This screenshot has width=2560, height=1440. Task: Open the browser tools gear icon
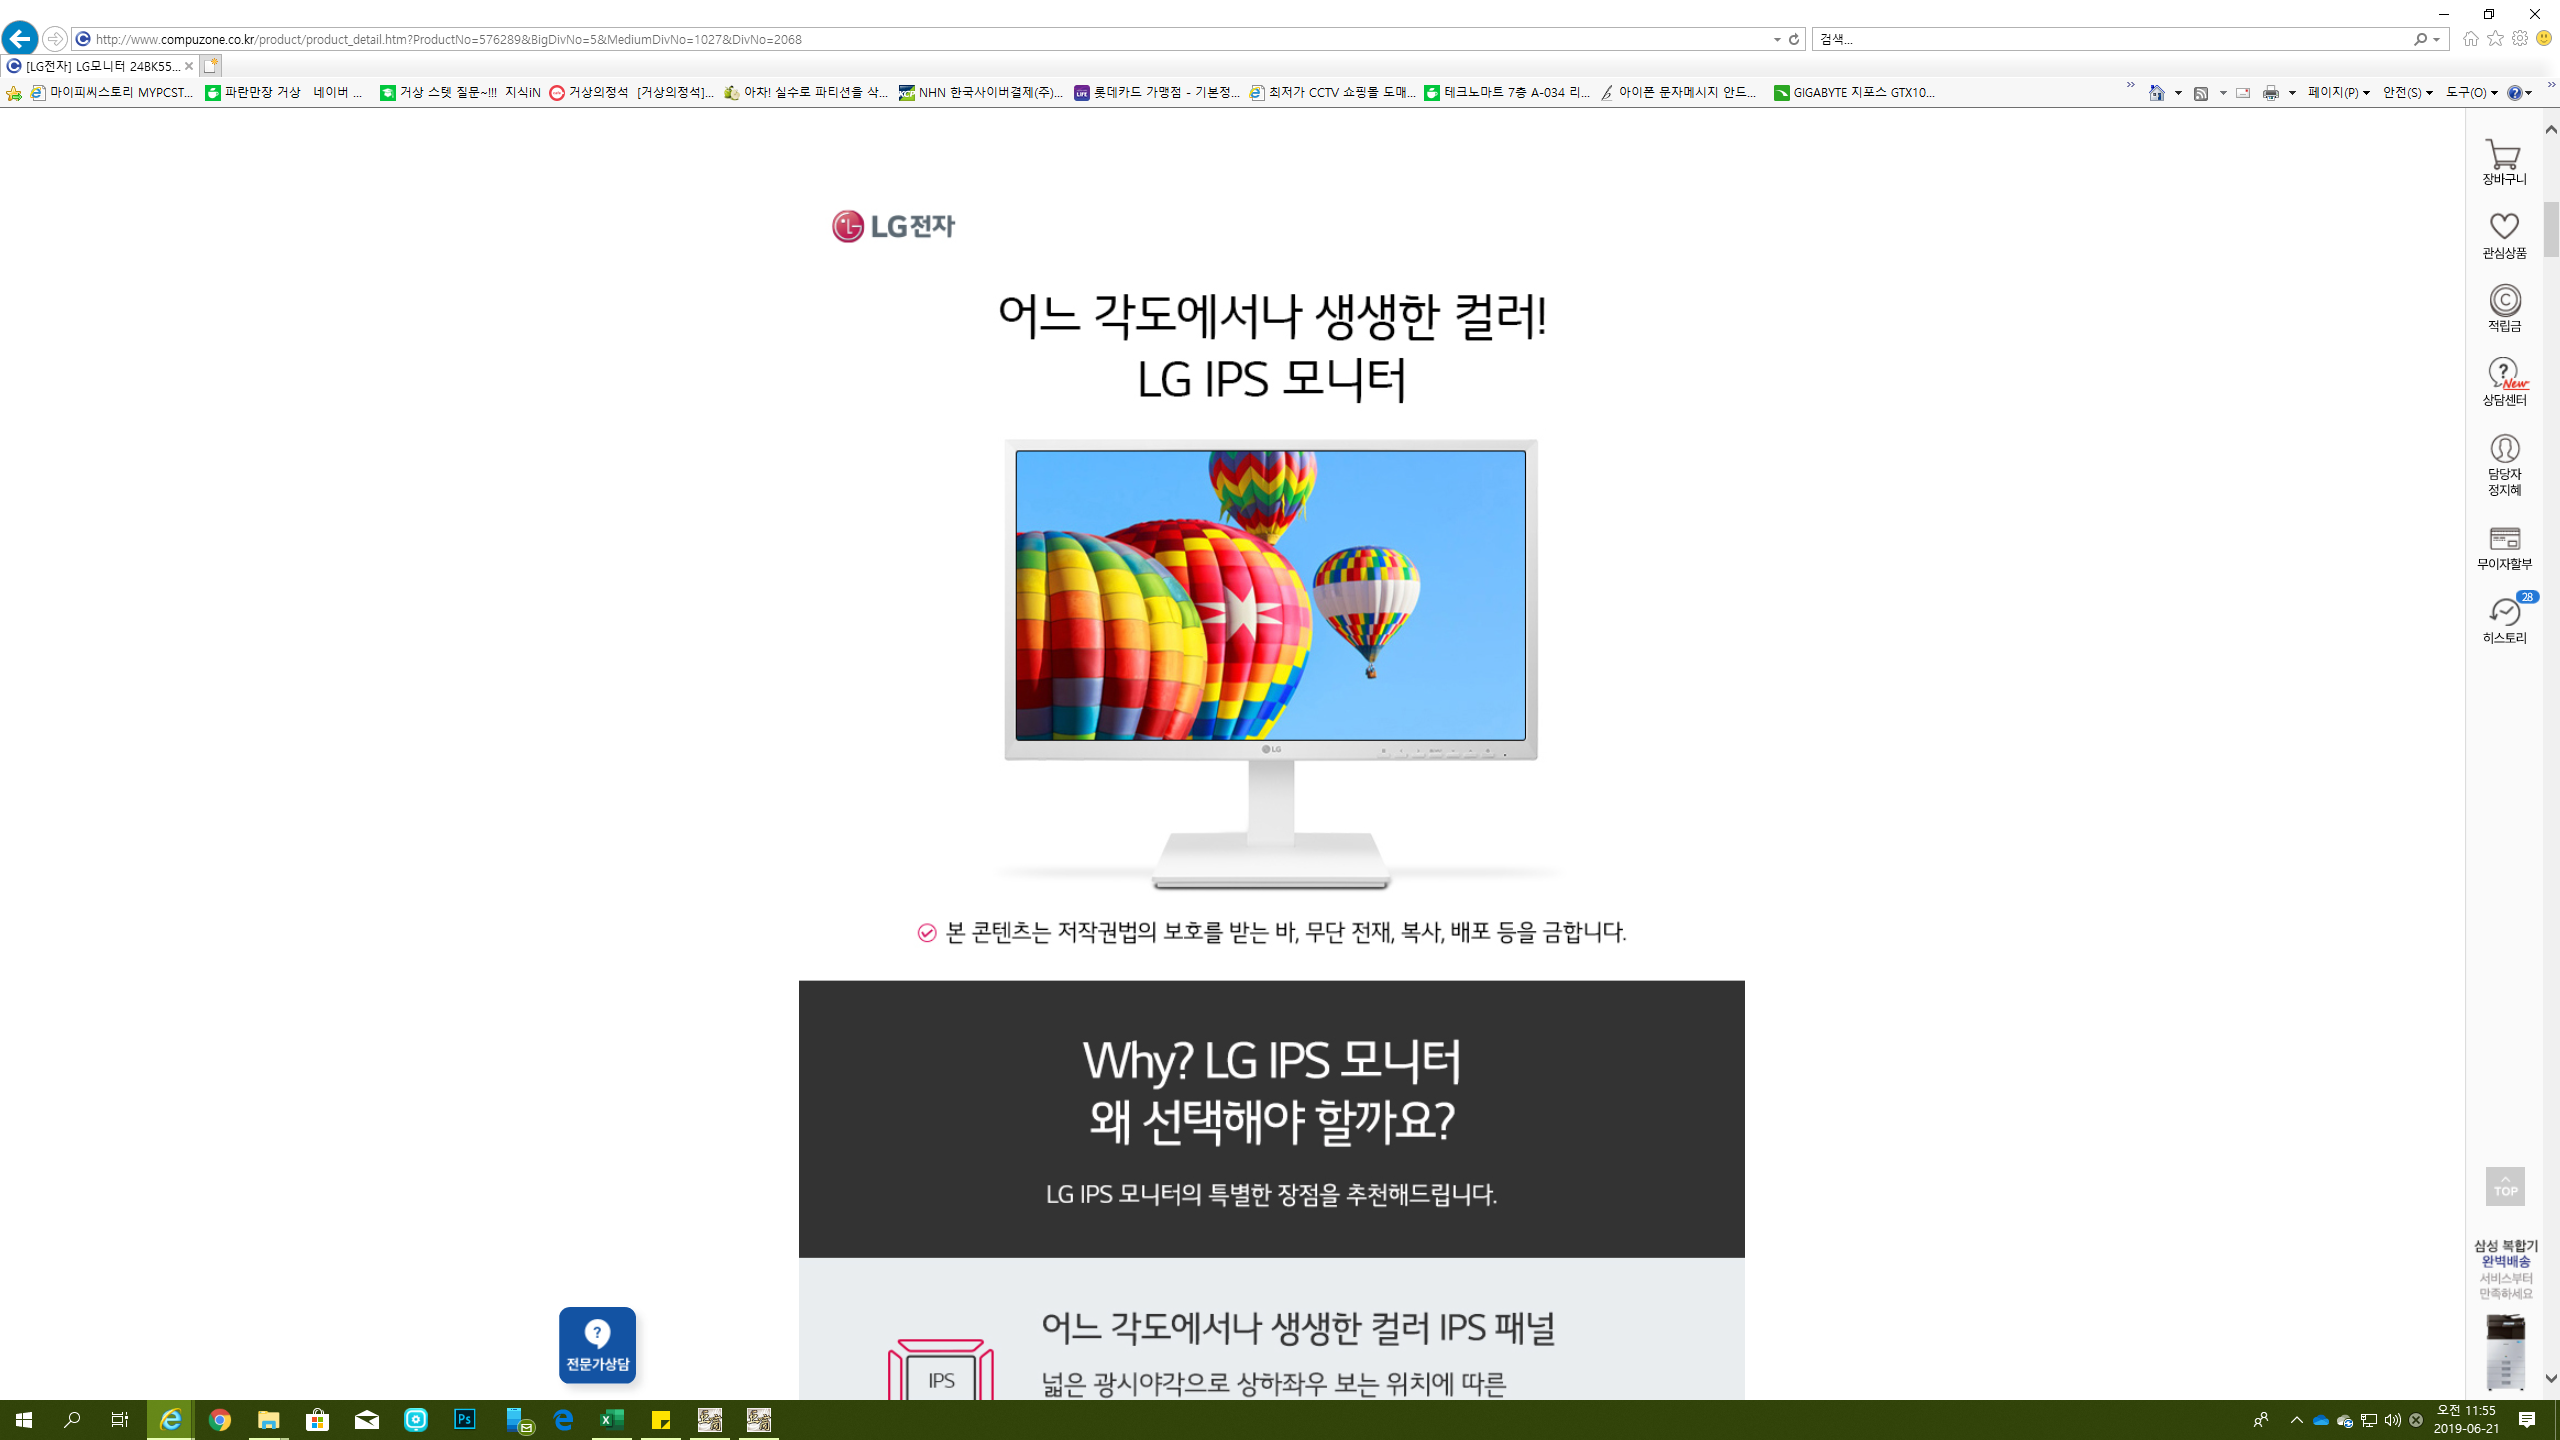2520,38
